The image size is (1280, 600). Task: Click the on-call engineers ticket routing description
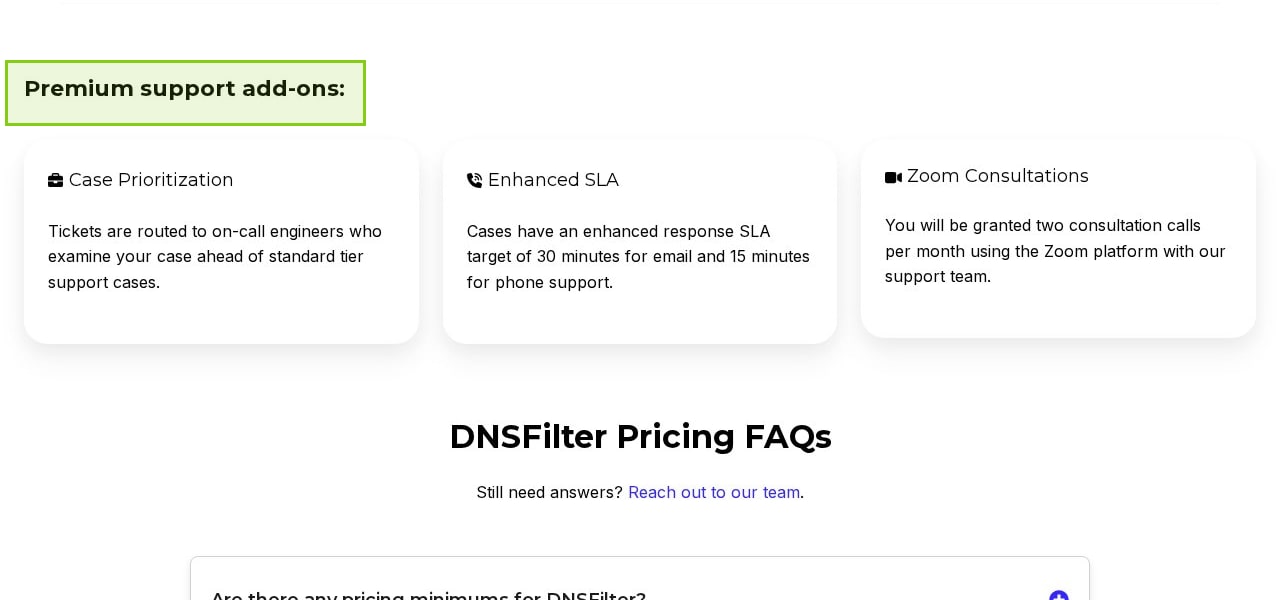[x=215, y=257]
